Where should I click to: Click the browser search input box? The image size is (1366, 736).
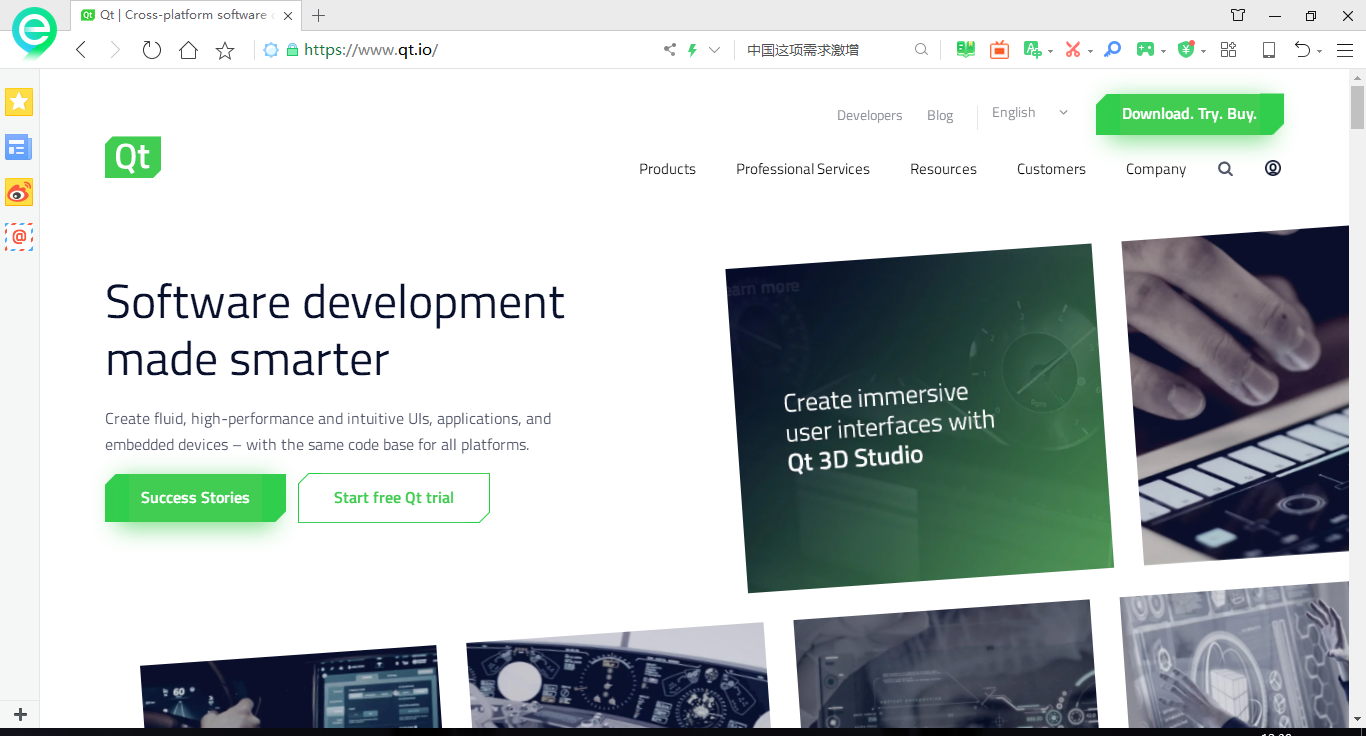(x=828, y=50)
